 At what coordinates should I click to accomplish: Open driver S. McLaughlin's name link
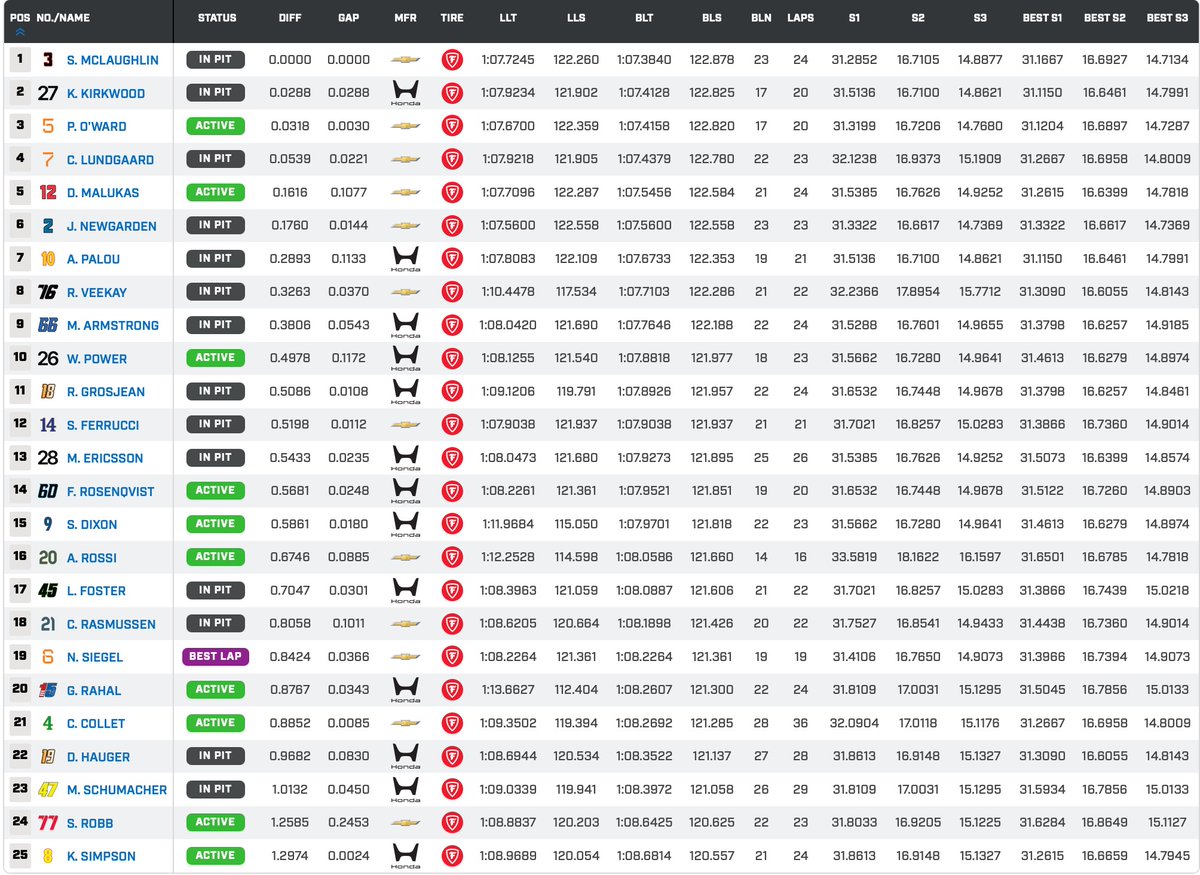click(x=113, y=60)
